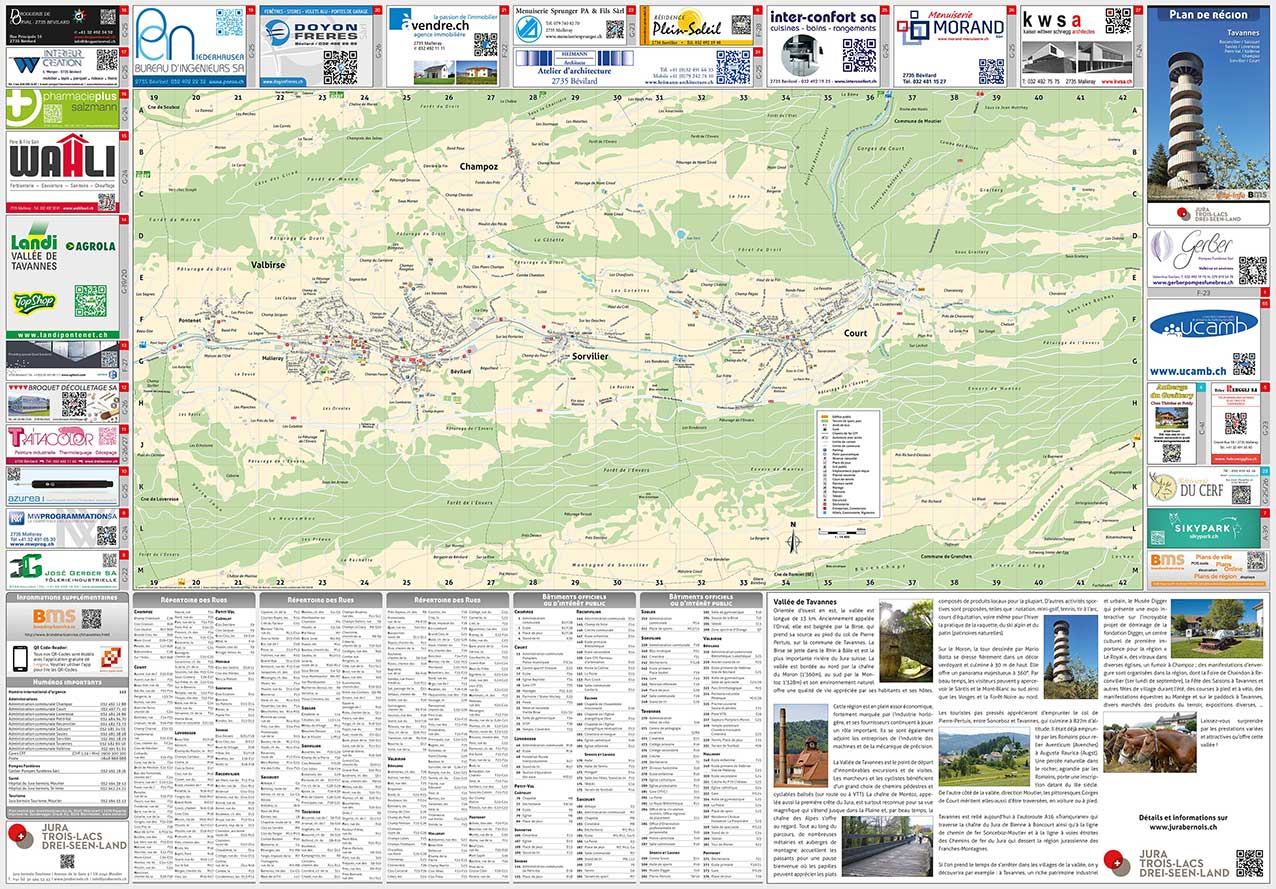Select the inter-confort sa advertisement title
Image resolution: width=1276 pixels, height=889 pixels.
pyautogui.click(x=823, y=18)
